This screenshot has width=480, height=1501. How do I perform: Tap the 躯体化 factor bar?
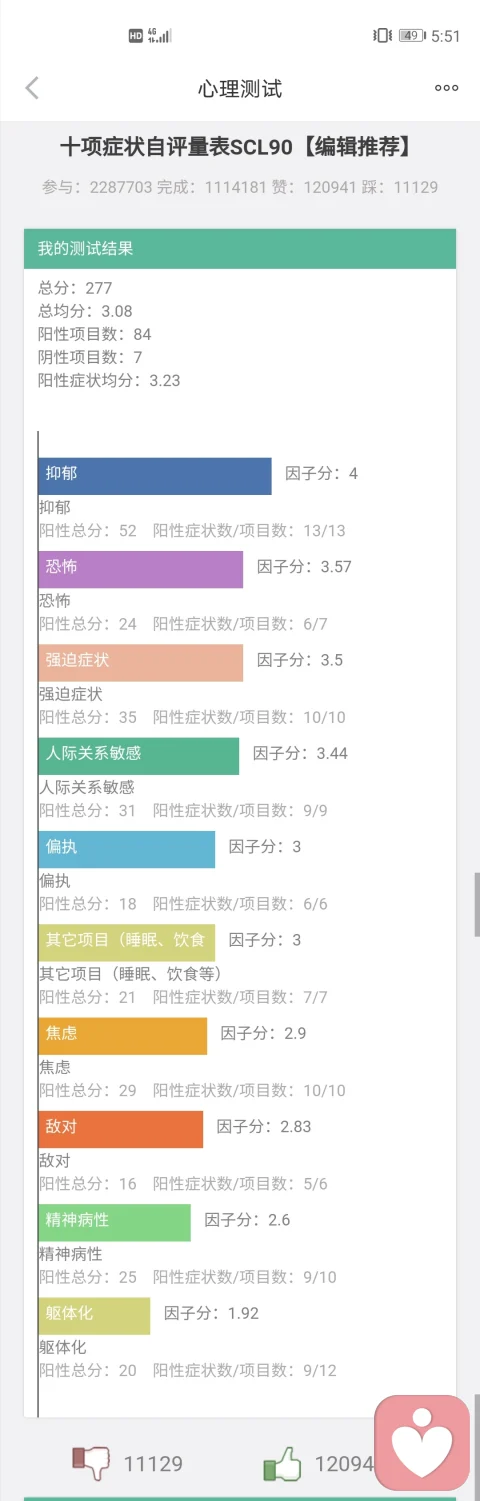[95, 1316]
